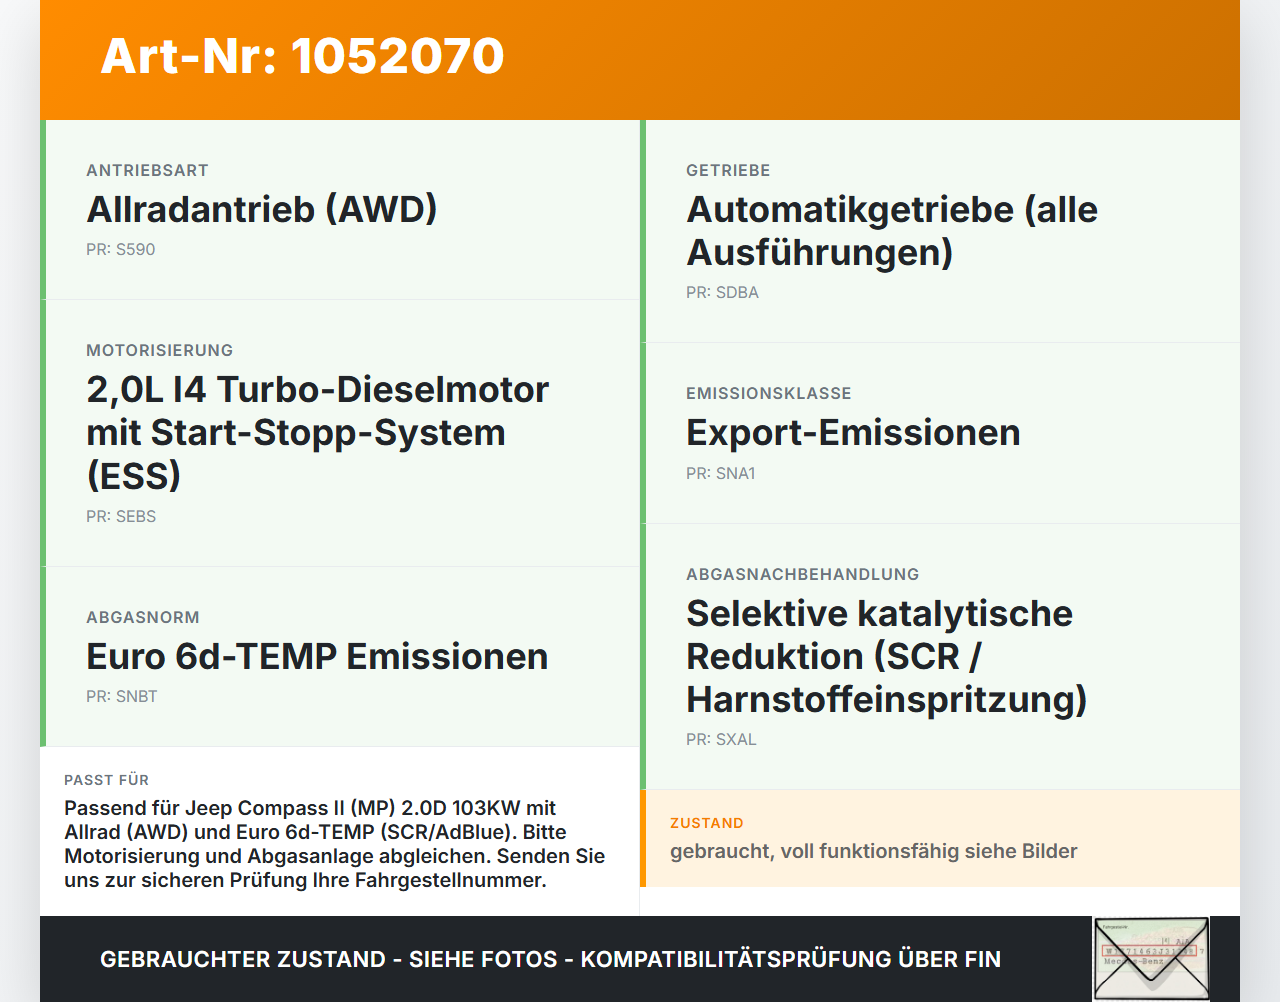
Task: Select the Selektive katalytische Reduktion text
Action: (x=886, y=656)
